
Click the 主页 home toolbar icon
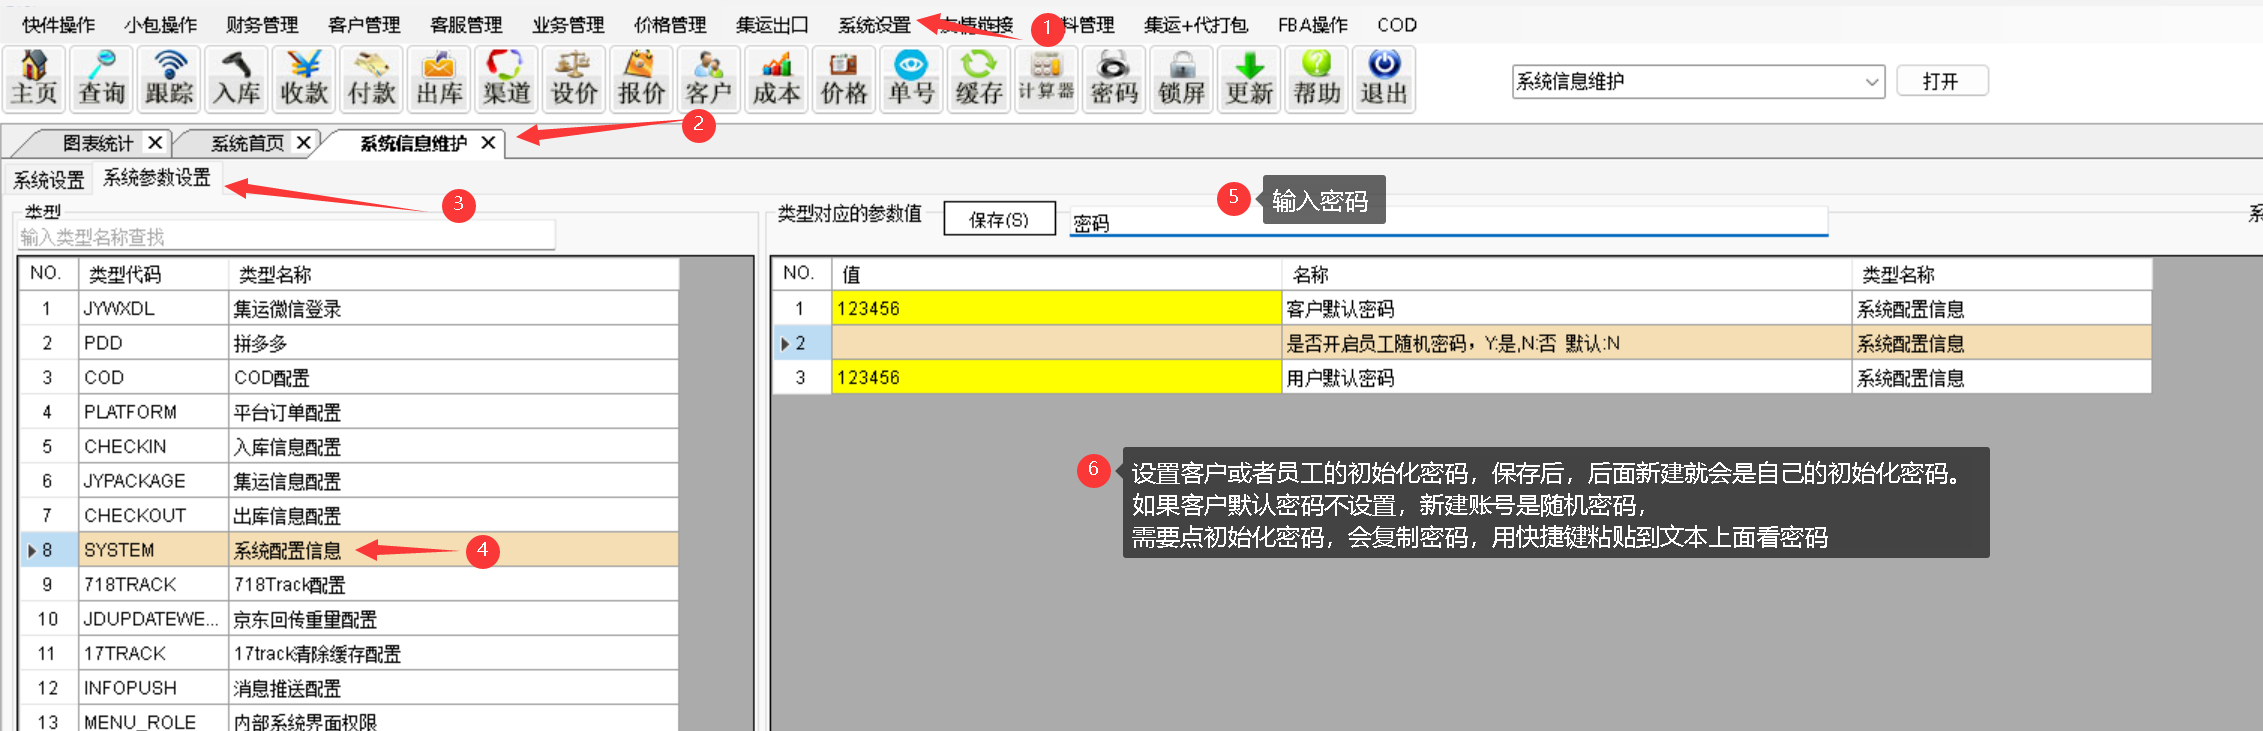35,78
